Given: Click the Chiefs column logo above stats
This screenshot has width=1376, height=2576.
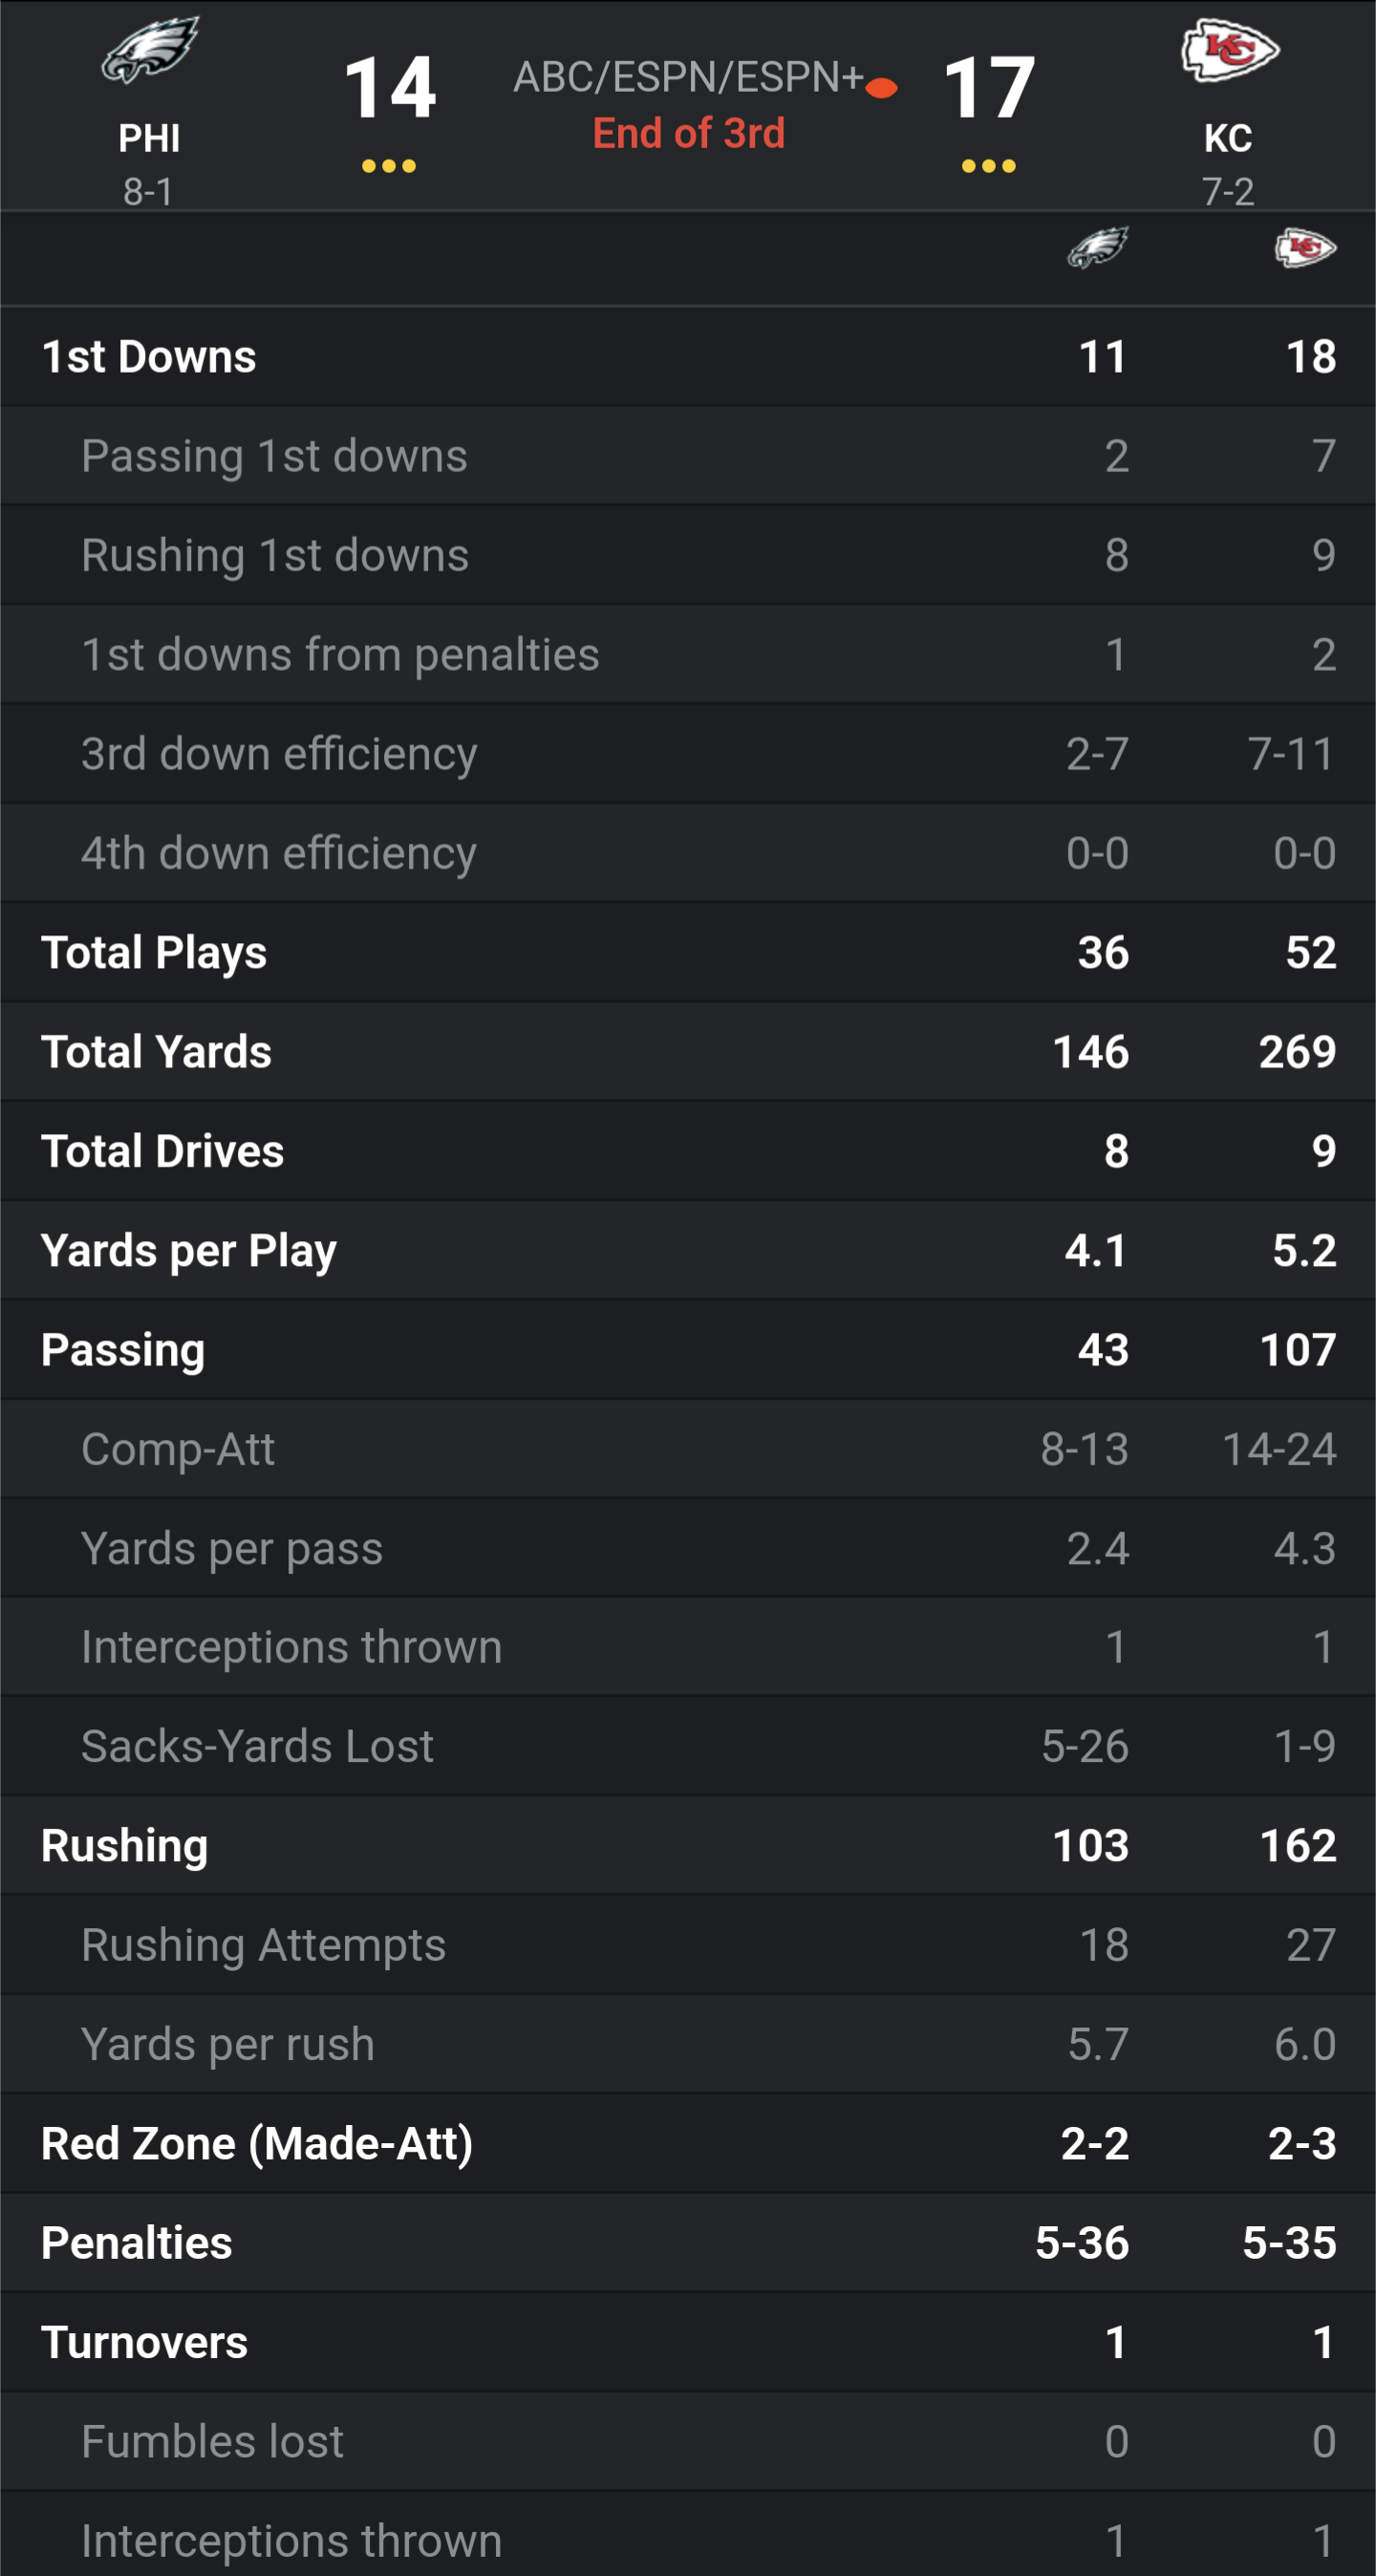Looking at the screenshot, I should click(1305, 247).
